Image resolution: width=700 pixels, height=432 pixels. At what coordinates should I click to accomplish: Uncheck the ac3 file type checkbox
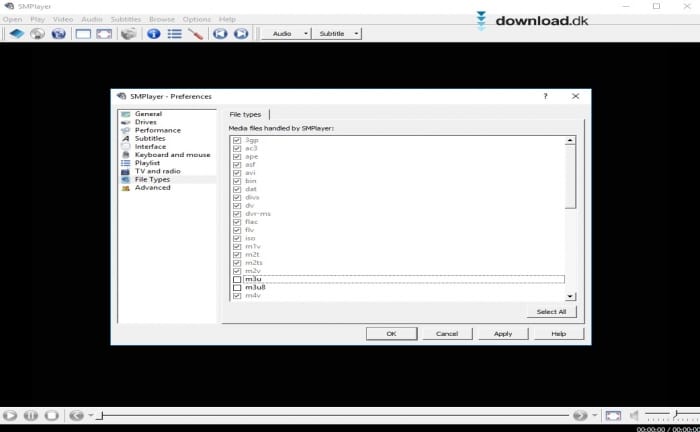(x=237, y=148)
